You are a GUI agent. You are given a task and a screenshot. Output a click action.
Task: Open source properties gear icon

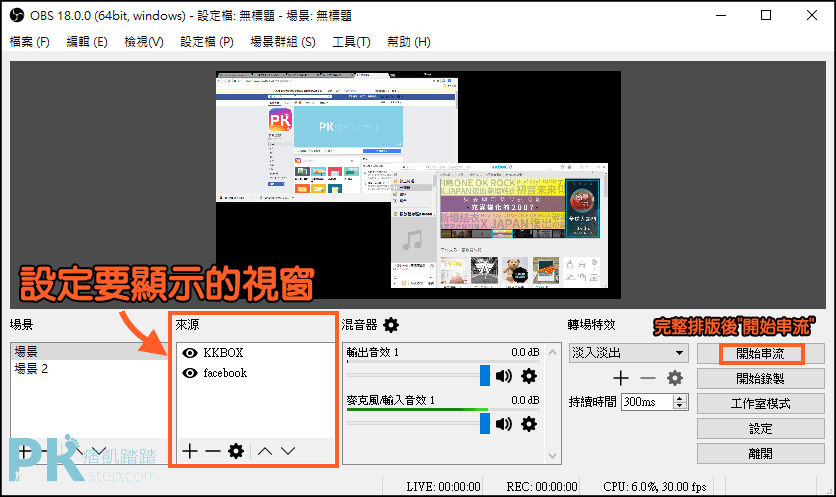[236, 451]
